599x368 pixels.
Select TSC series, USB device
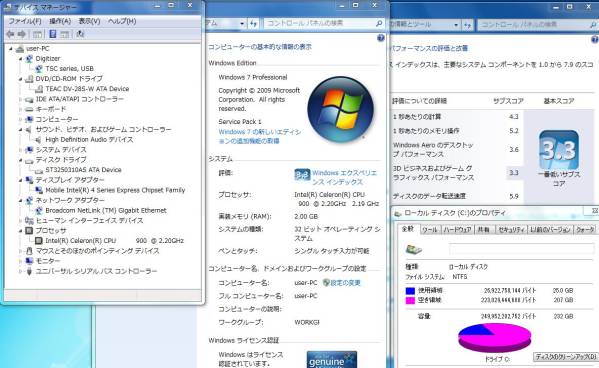click(x=69, y=69)
